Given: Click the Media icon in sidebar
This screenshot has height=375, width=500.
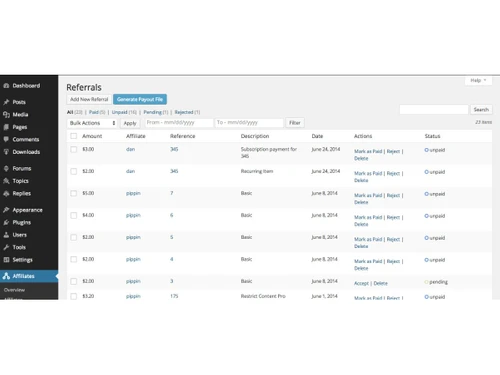Looking at the screenshot, I should (6, 115).
